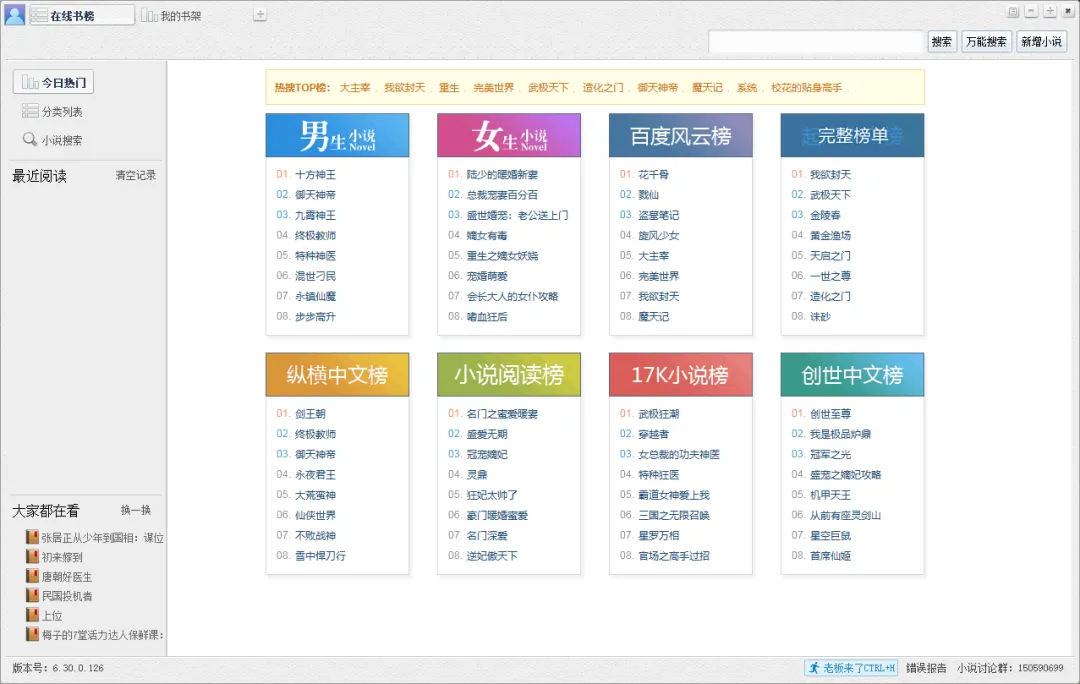
Task: Open book icon for 初来嫁到
Action: tap(32, 556)
